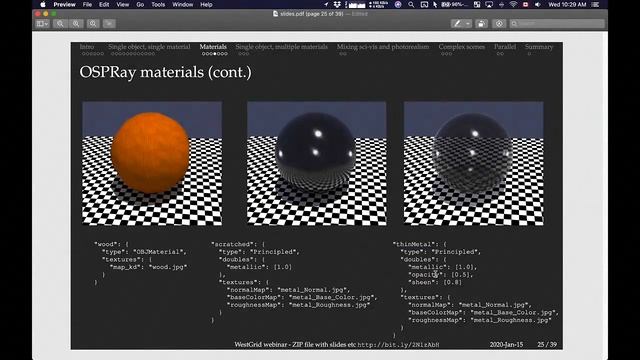Jump to the Intro section link

[87, 47]
